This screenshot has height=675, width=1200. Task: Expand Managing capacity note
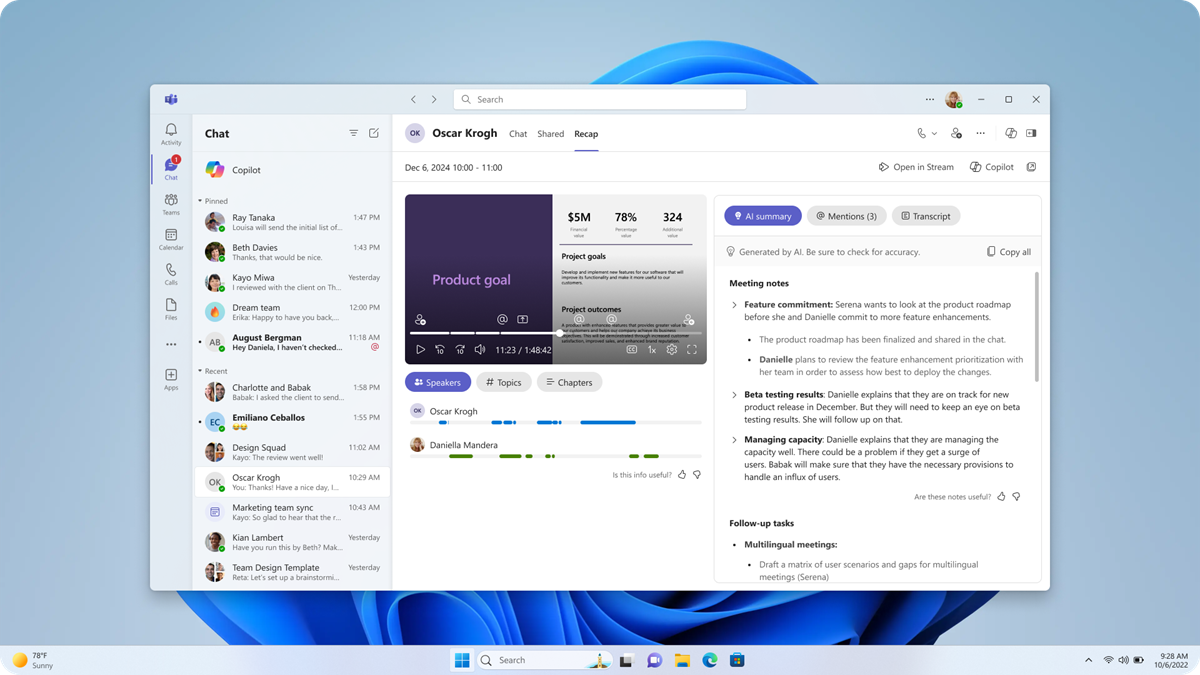click(734, 440)
